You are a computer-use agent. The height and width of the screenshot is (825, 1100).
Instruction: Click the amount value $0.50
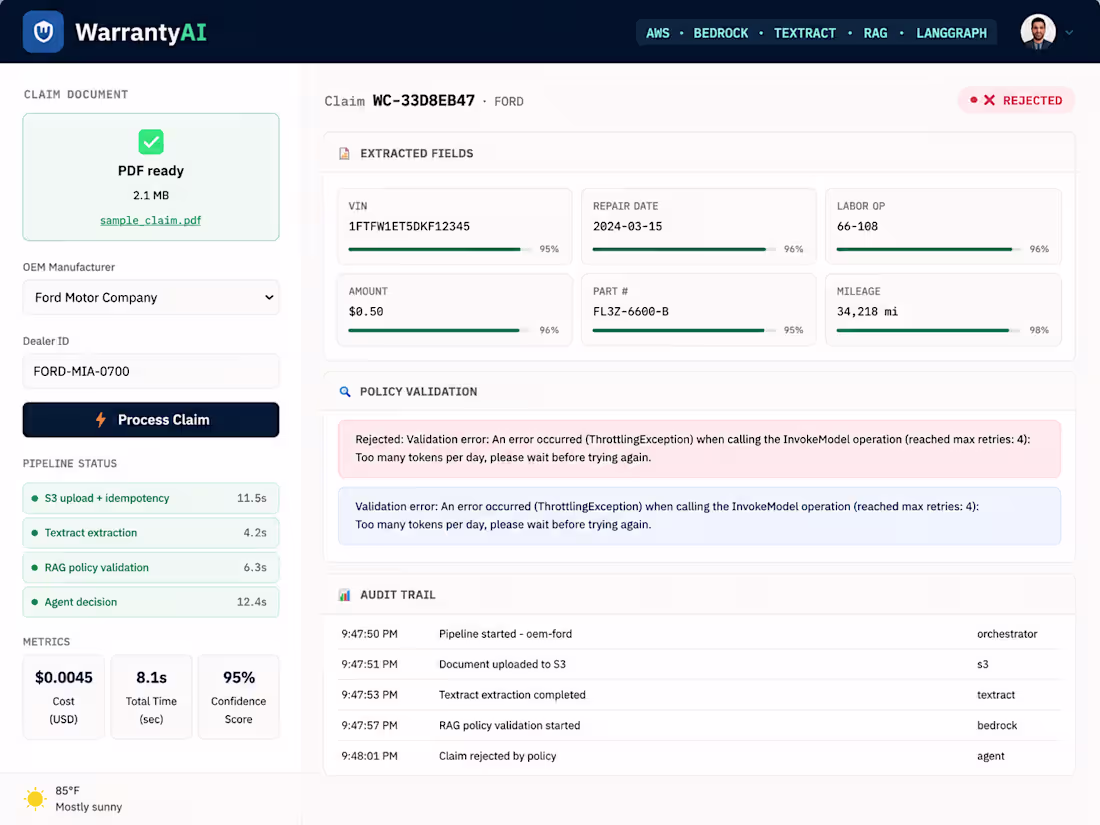[x=365, y=311]
